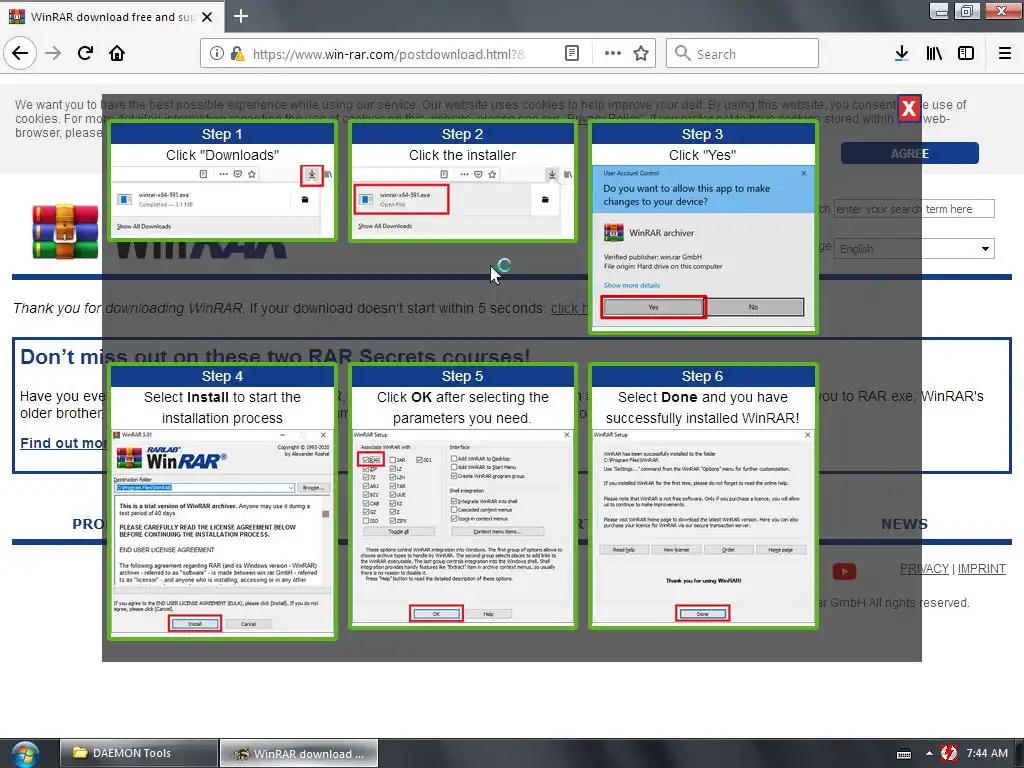
Task: View the Step 1 instruction image
Action: [x=222, y=181]
